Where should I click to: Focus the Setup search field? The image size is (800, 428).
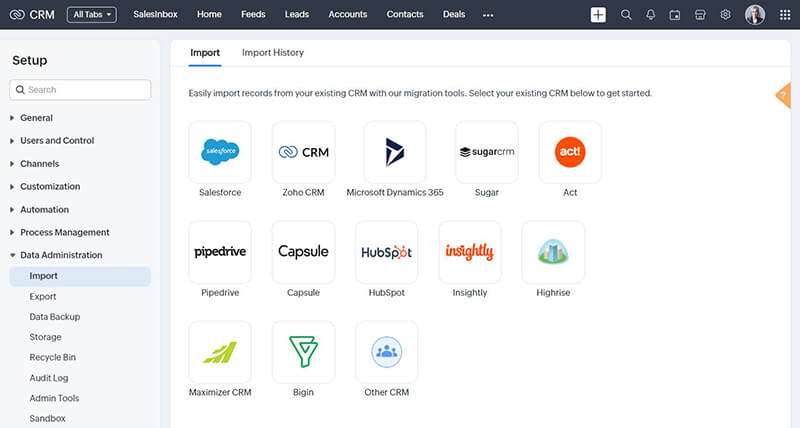[80, 90]
